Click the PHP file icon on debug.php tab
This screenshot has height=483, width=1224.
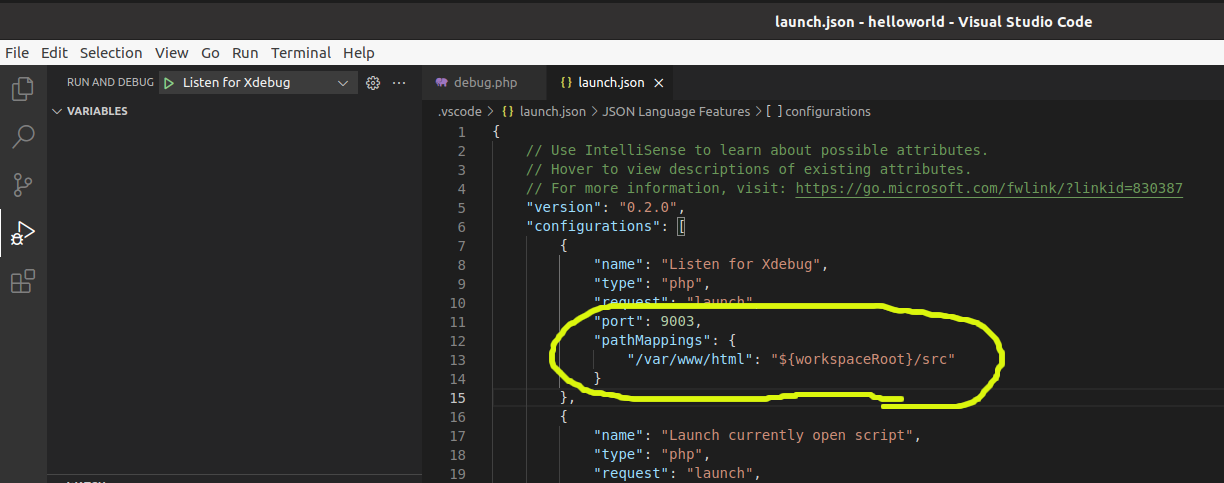[441, 83]
